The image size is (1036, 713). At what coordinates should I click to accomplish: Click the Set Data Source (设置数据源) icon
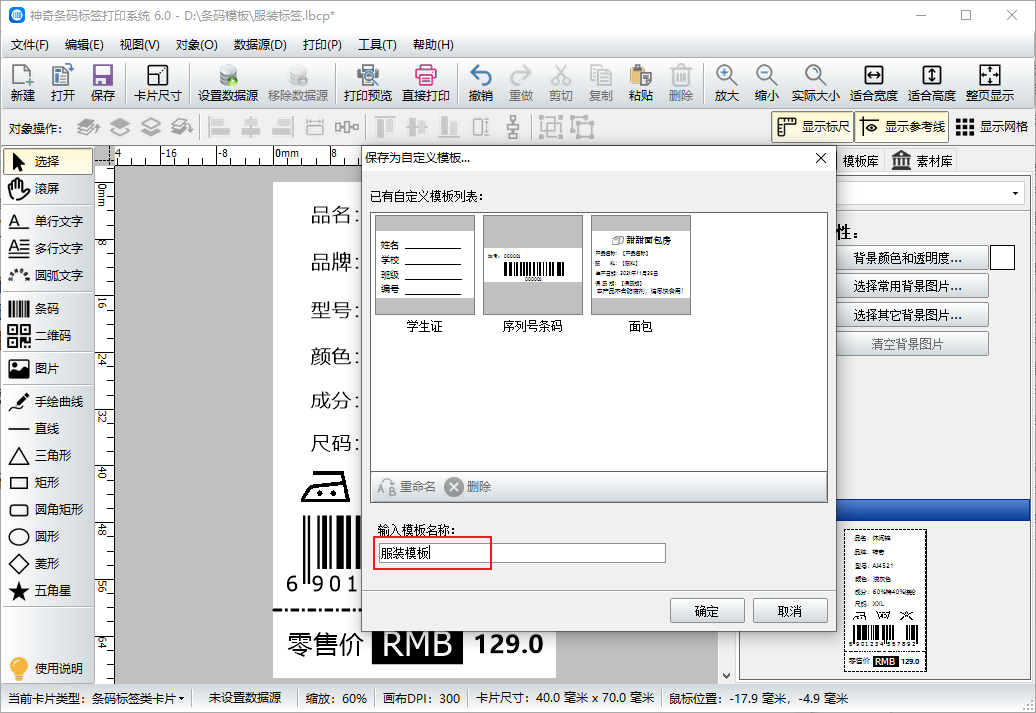[x=228, y=83]
